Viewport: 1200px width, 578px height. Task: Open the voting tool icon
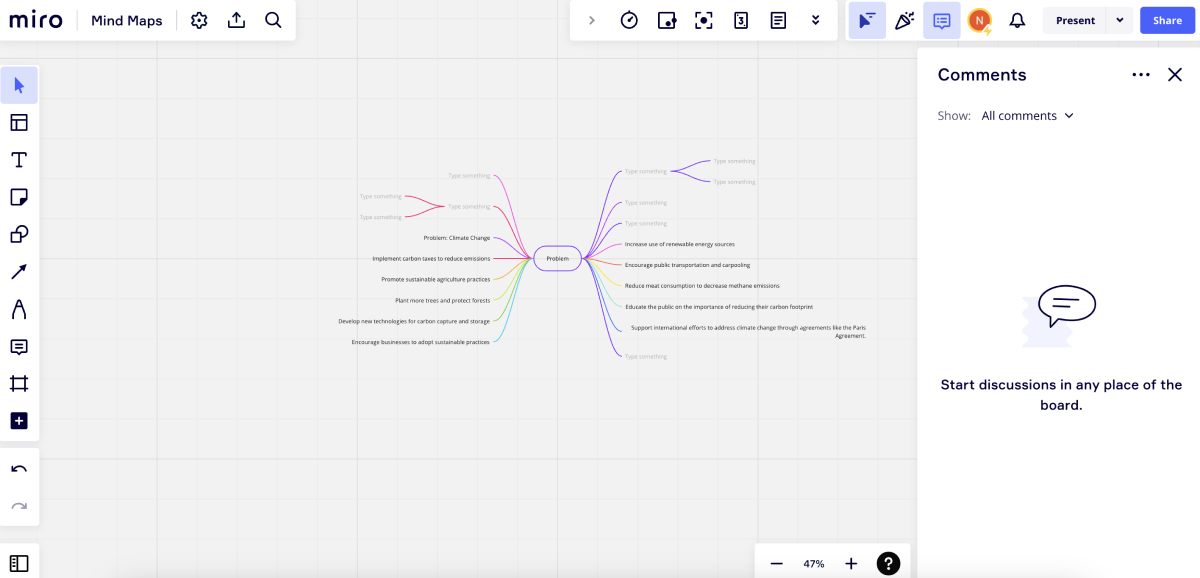pyautogui.click(x=667, y=20)
